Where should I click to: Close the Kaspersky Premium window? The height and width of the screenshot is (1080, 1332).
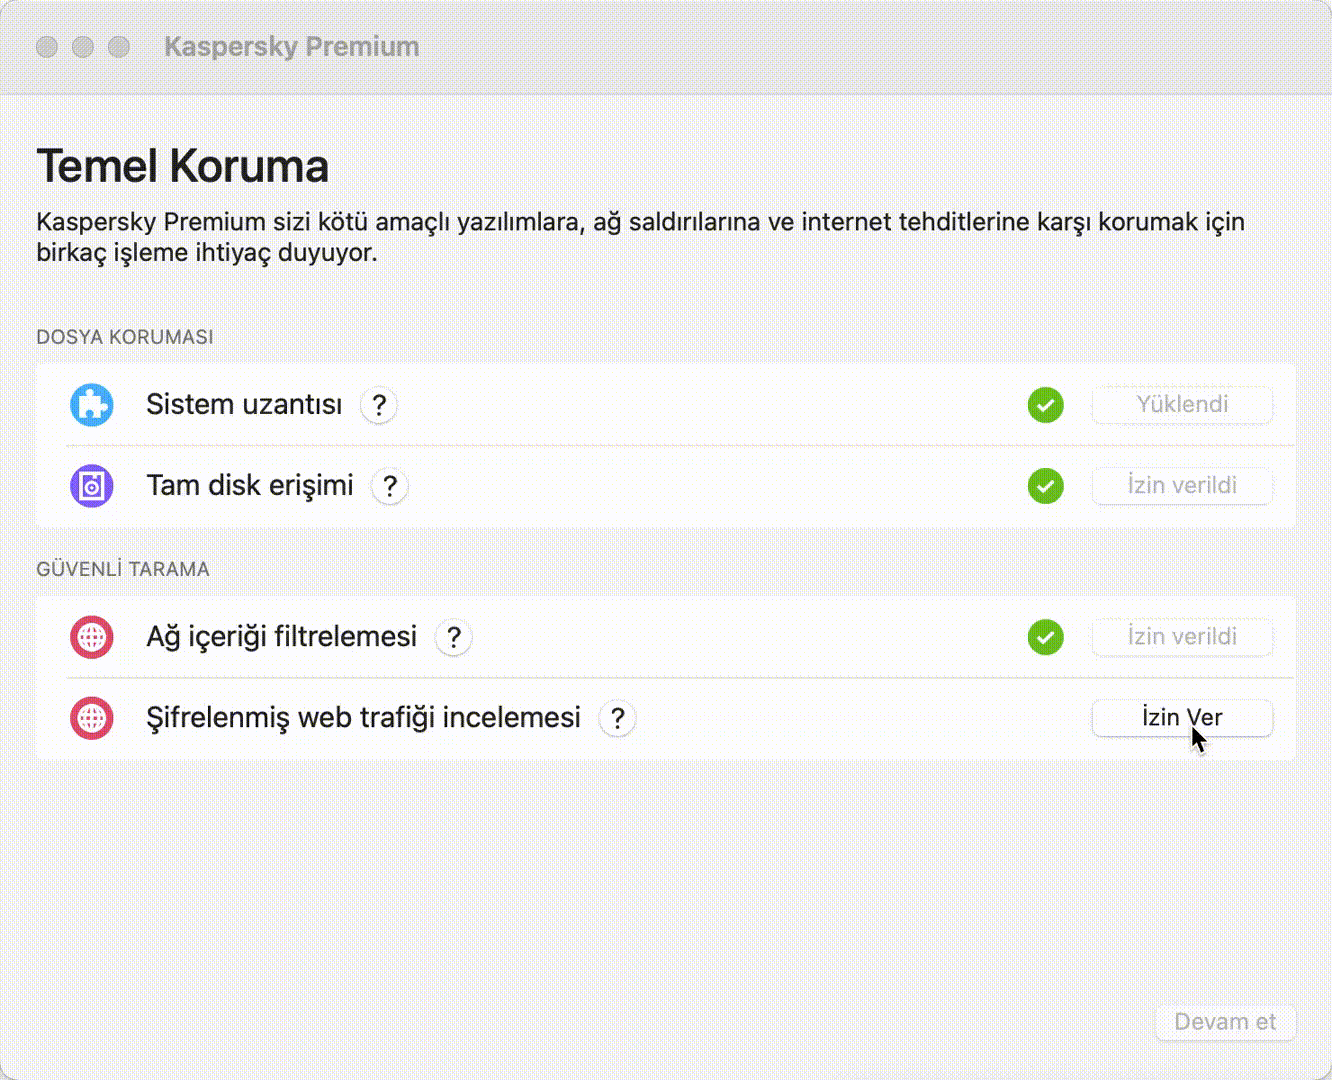click(x=46, y=47)
